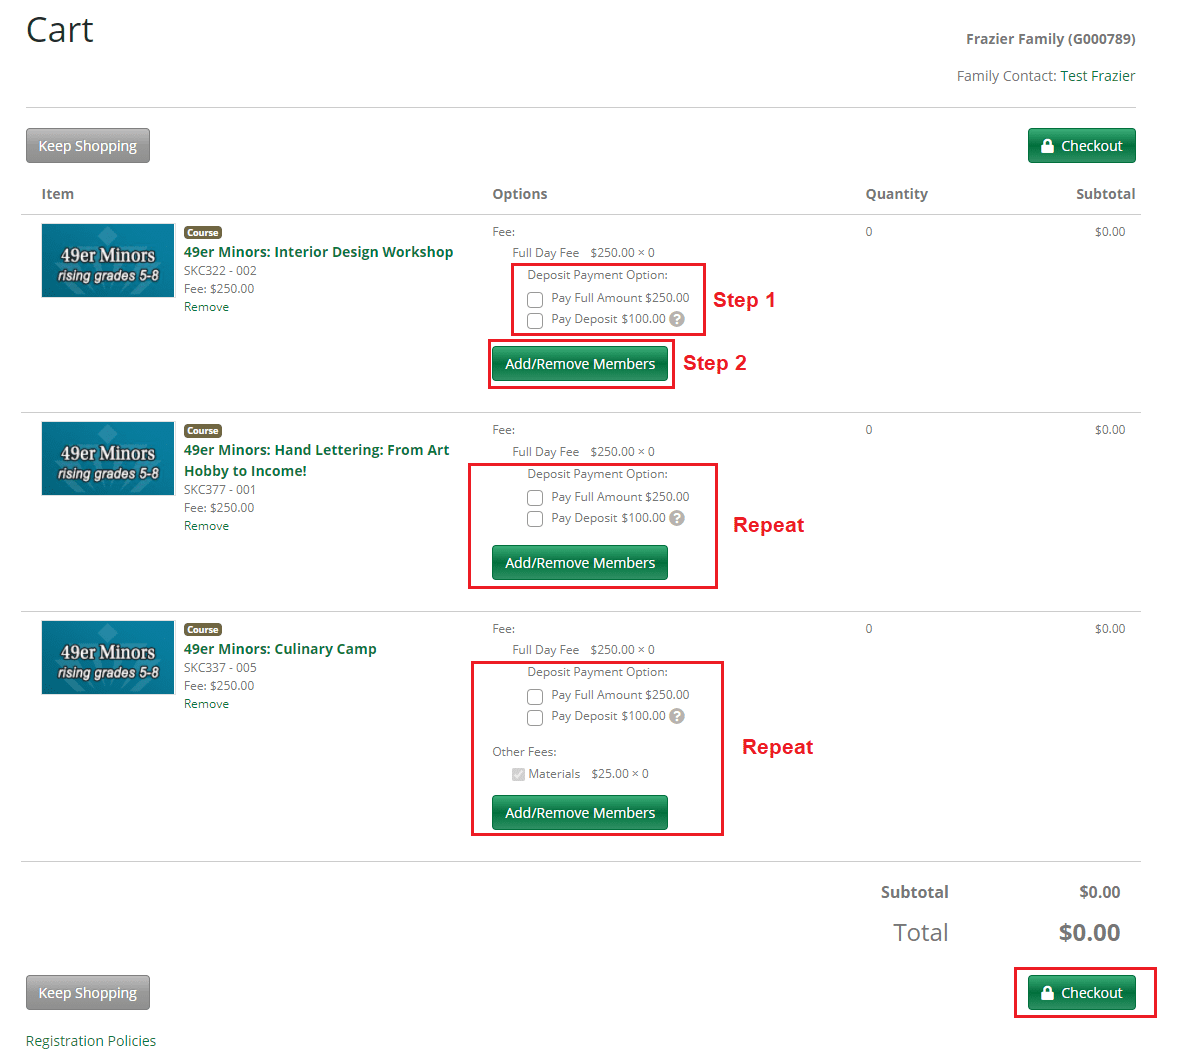Check Pay Deposit $100 for Interior Design Workshop
1178x1056 pixels.
pos(535,320)
